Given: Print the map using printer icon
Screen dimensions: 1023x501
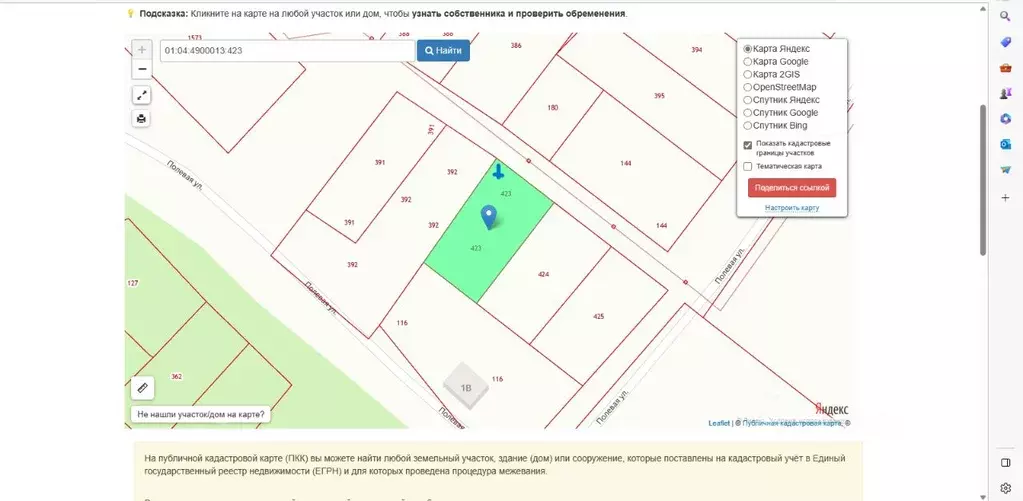Looking at the screenshot, I should click(141, 119).
